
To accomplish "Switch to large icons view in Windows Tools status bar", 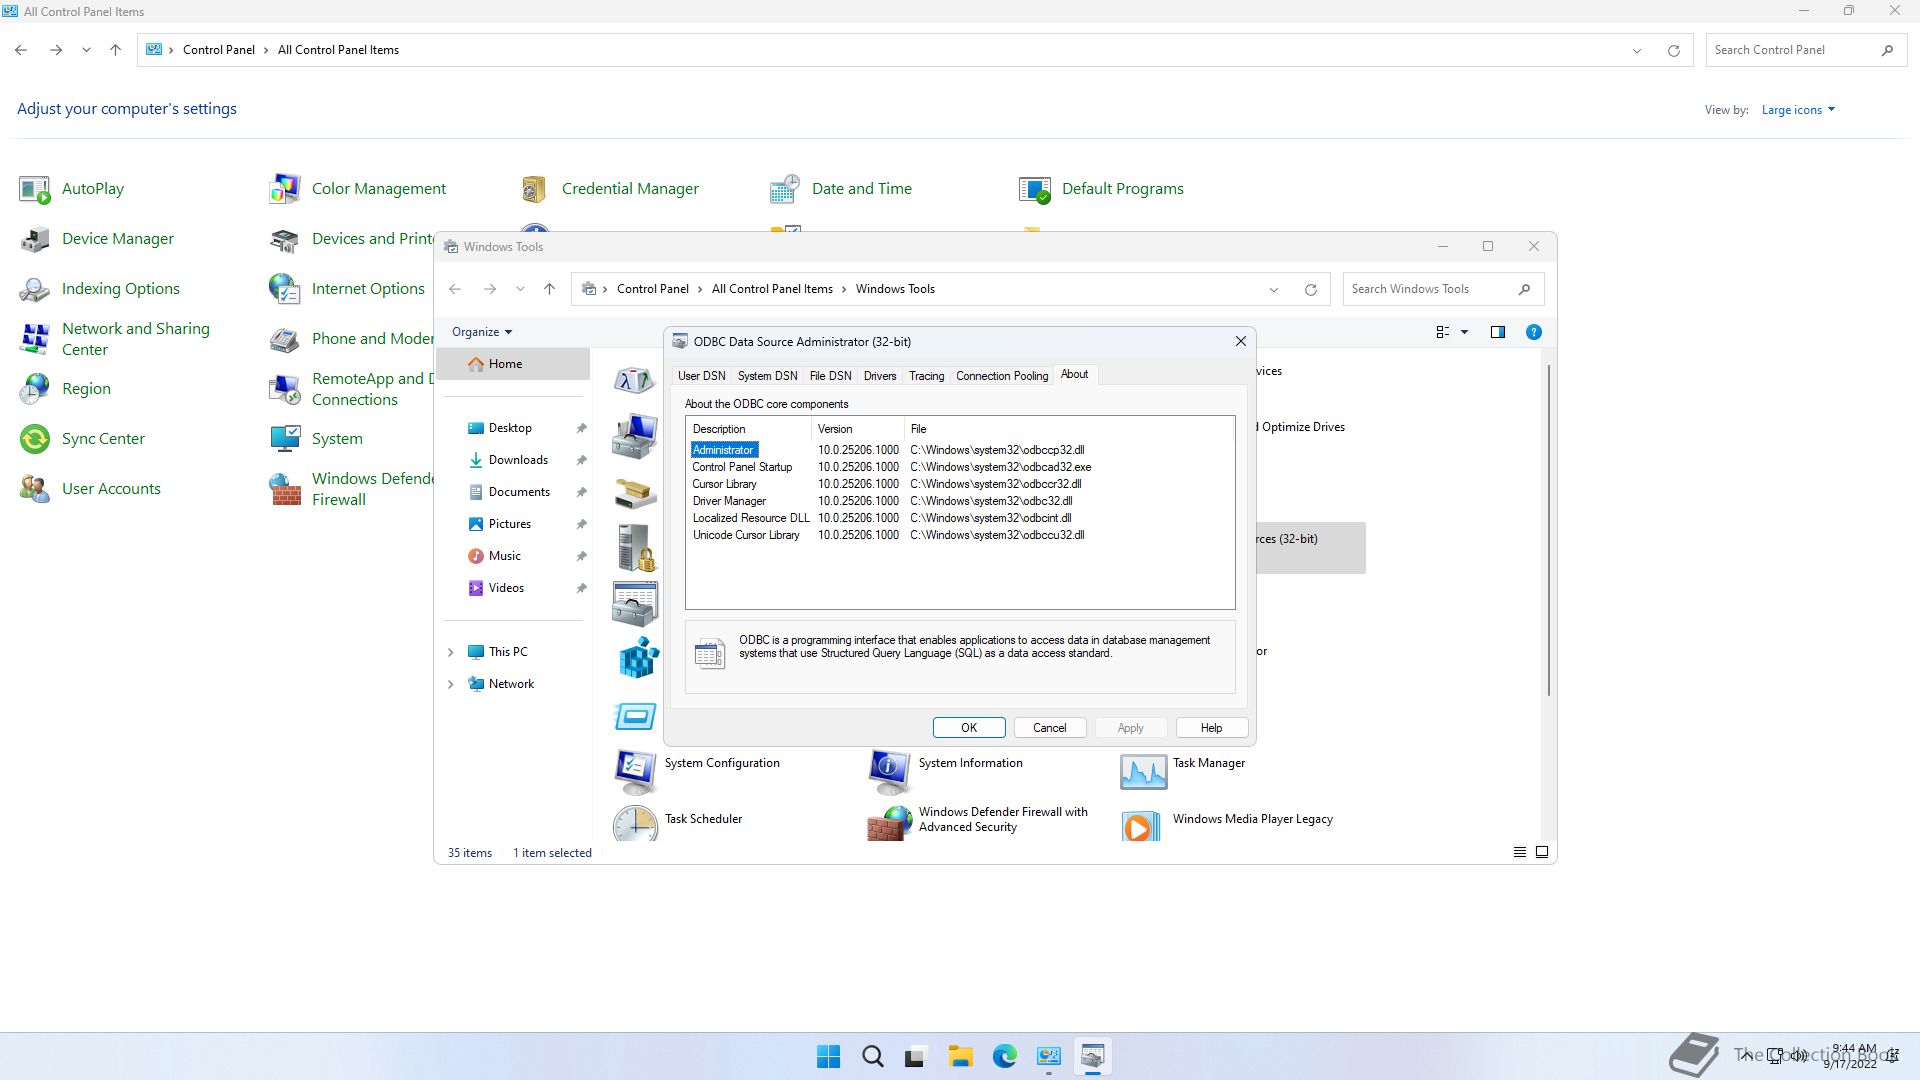I will click(x=1542, y=852).
